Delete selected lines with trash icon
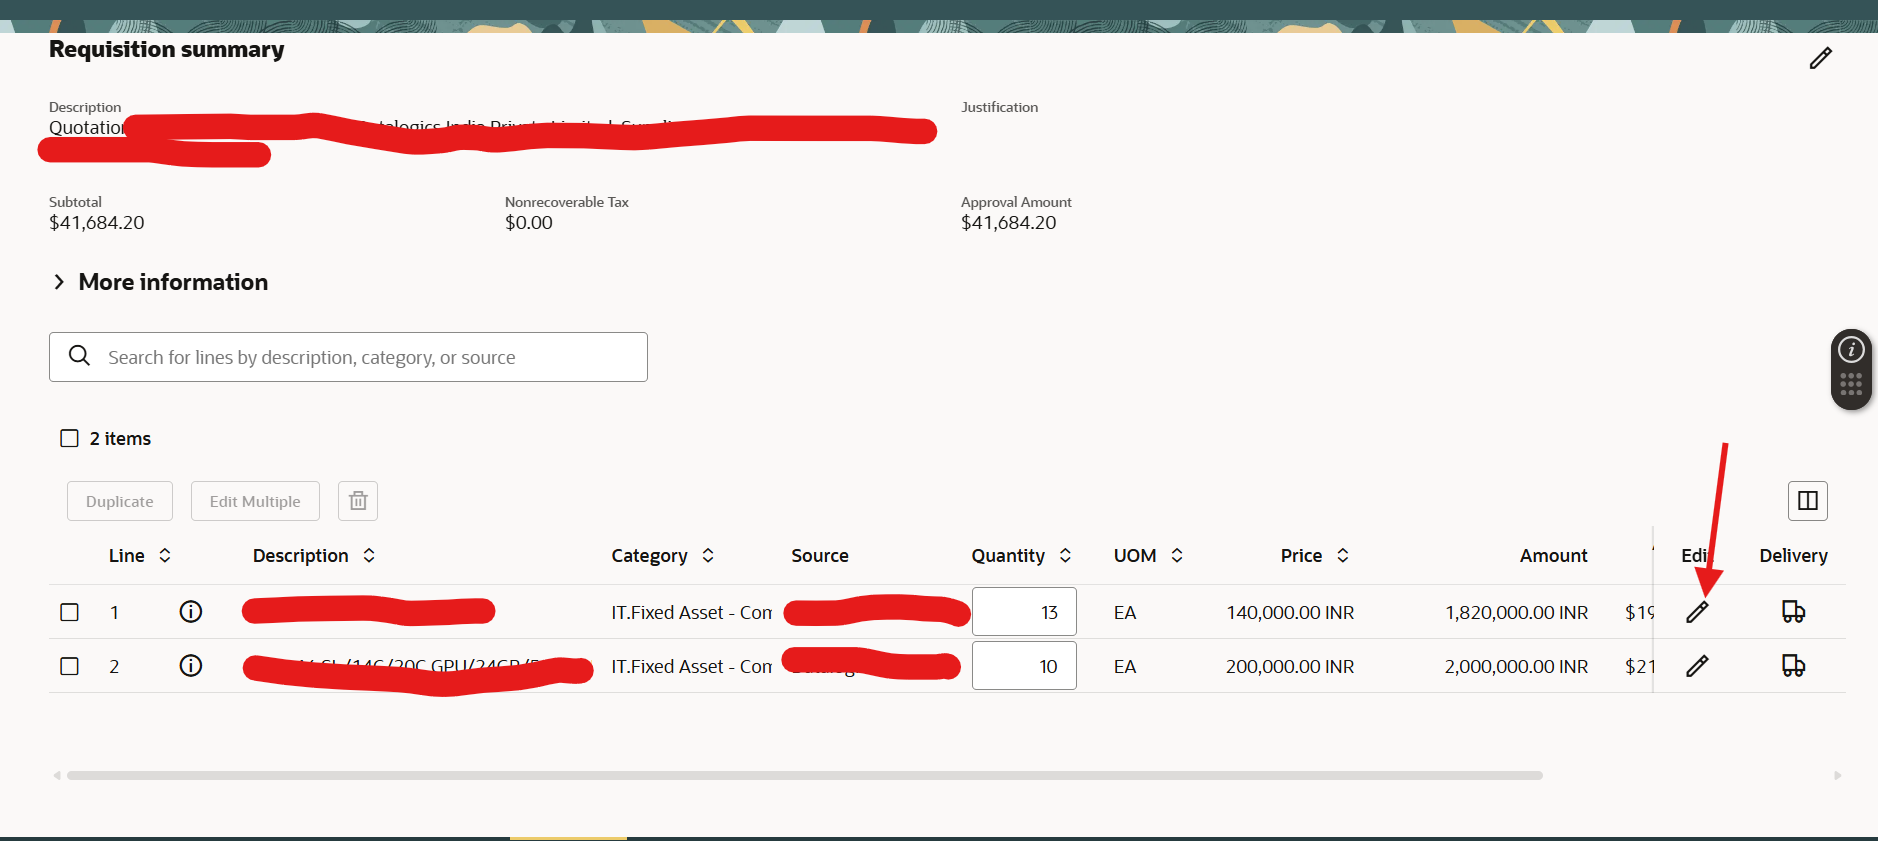Viewport: 1878px width, 841px height. point(358,501)
